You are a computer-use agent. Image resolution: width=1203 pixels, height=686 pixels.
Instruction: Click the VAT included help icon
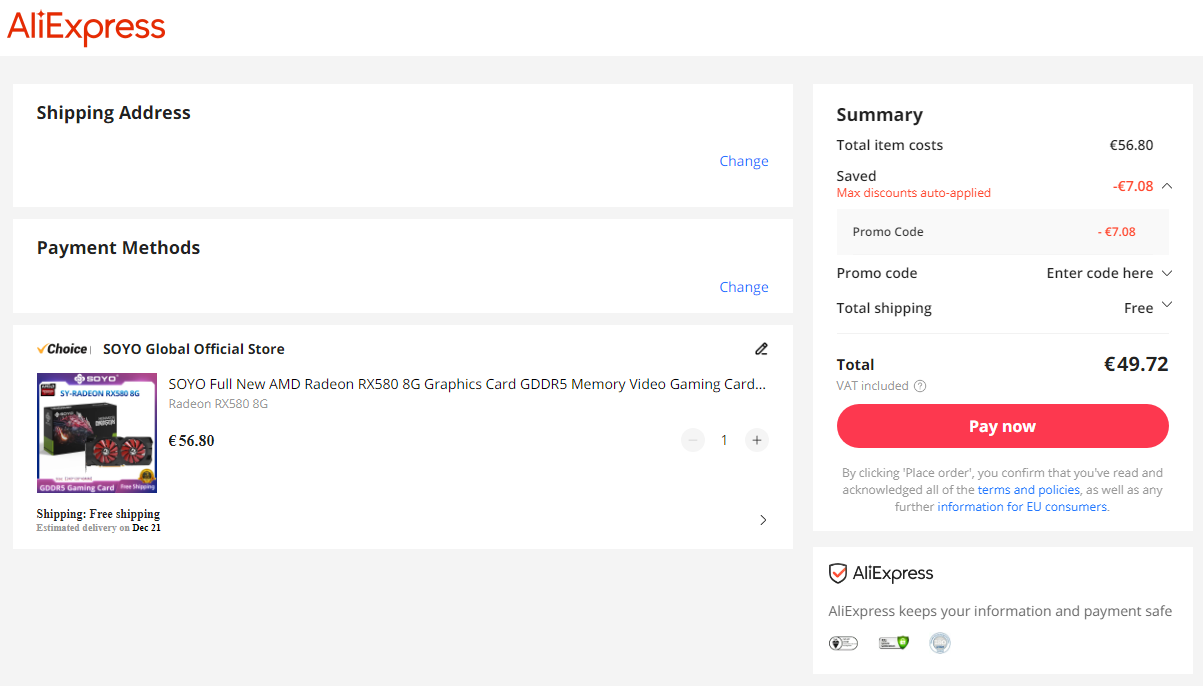[920, 386]
